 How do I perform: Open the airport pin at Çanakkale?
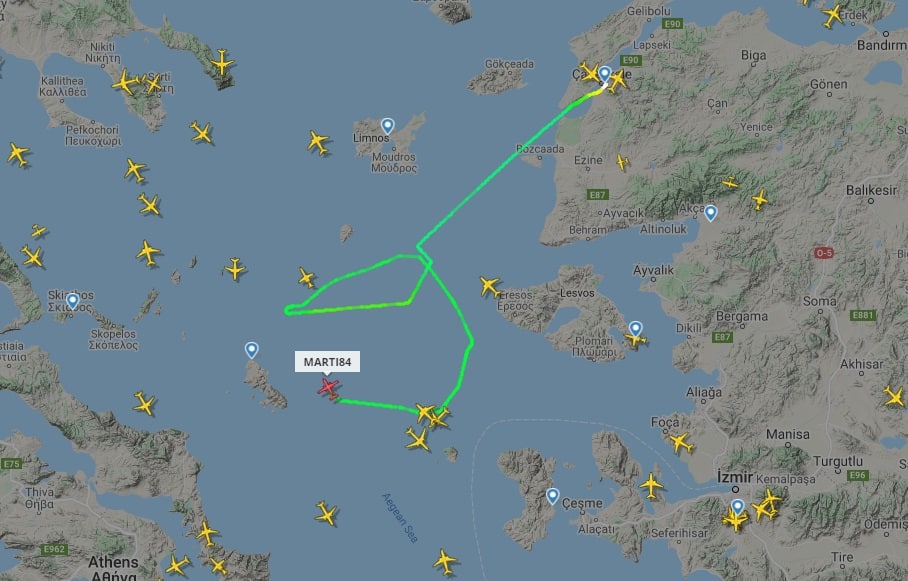pyautogui.click(x=605, y=74)
